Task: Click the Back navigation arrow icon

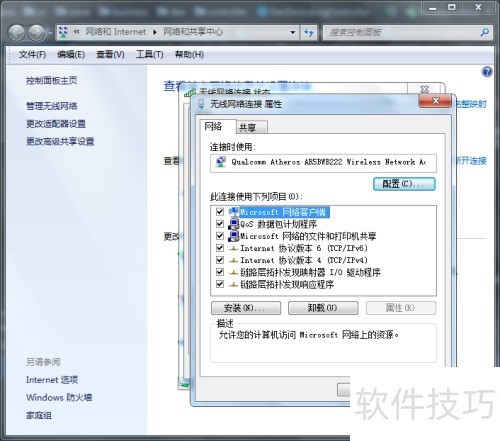Action: pyautogui.click(x=16, y=33)
